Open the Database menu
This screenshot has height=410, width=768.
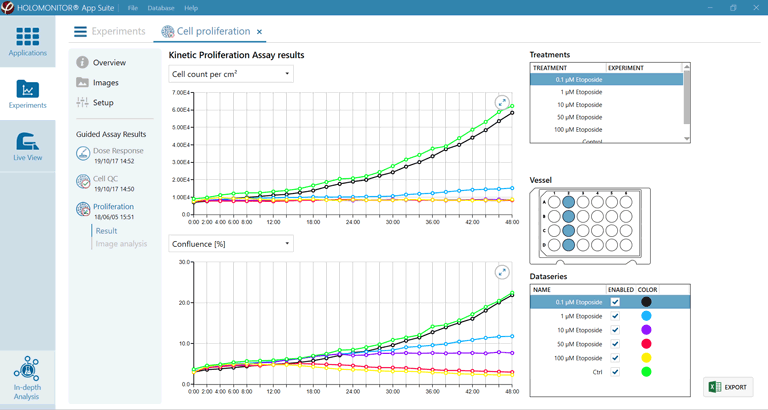[160, 8]
